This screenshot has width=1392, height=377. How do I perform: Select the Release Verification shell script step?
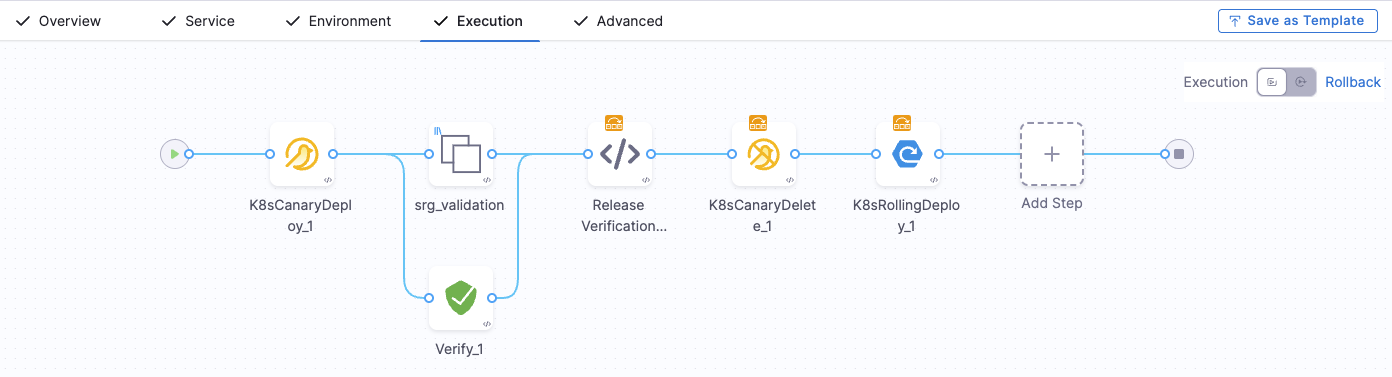pyautogui.click(x=619, y=154)
